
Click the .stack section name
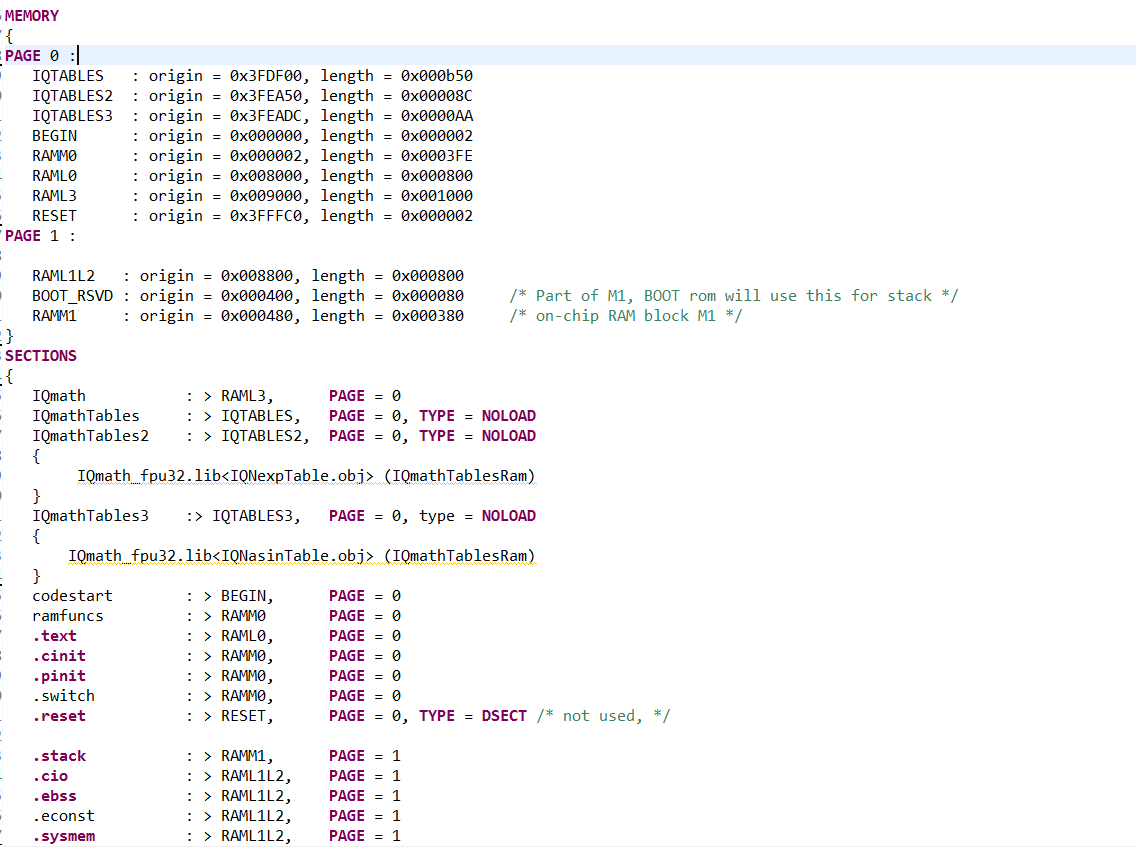click(x=59, y=756)
